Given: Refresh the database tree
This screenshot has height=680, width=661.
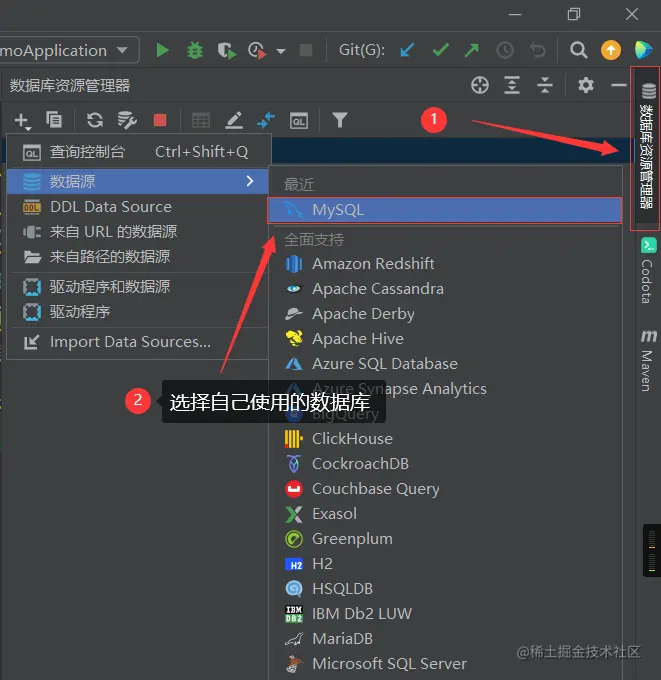Looking at the screenshot, I should (x=95, y=120).
